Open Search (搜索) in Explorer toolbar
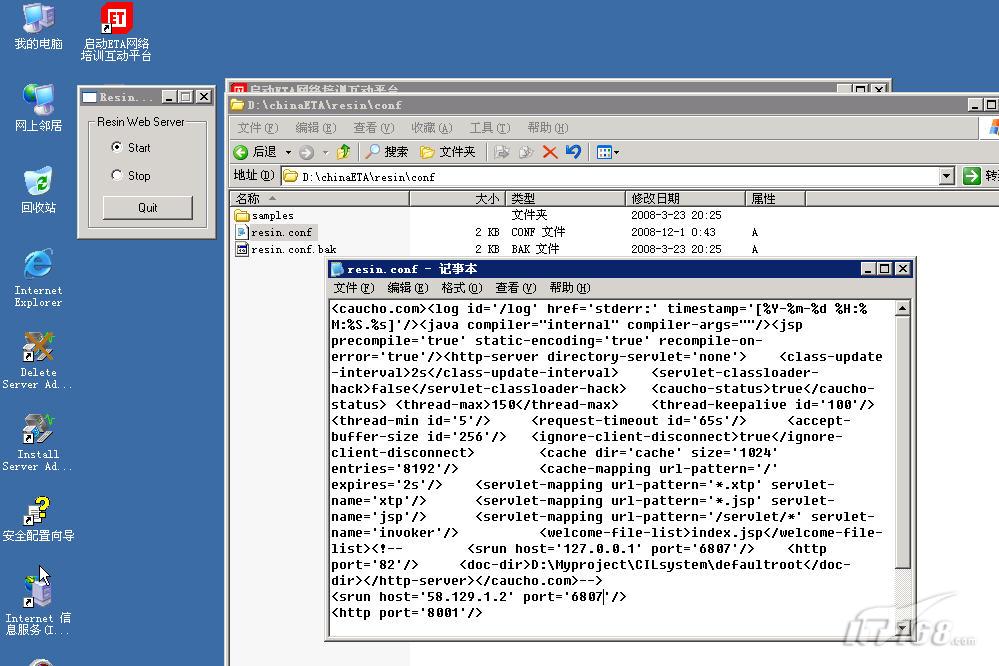Viewport: 999px width, 666px height. [x=387, y=152]
